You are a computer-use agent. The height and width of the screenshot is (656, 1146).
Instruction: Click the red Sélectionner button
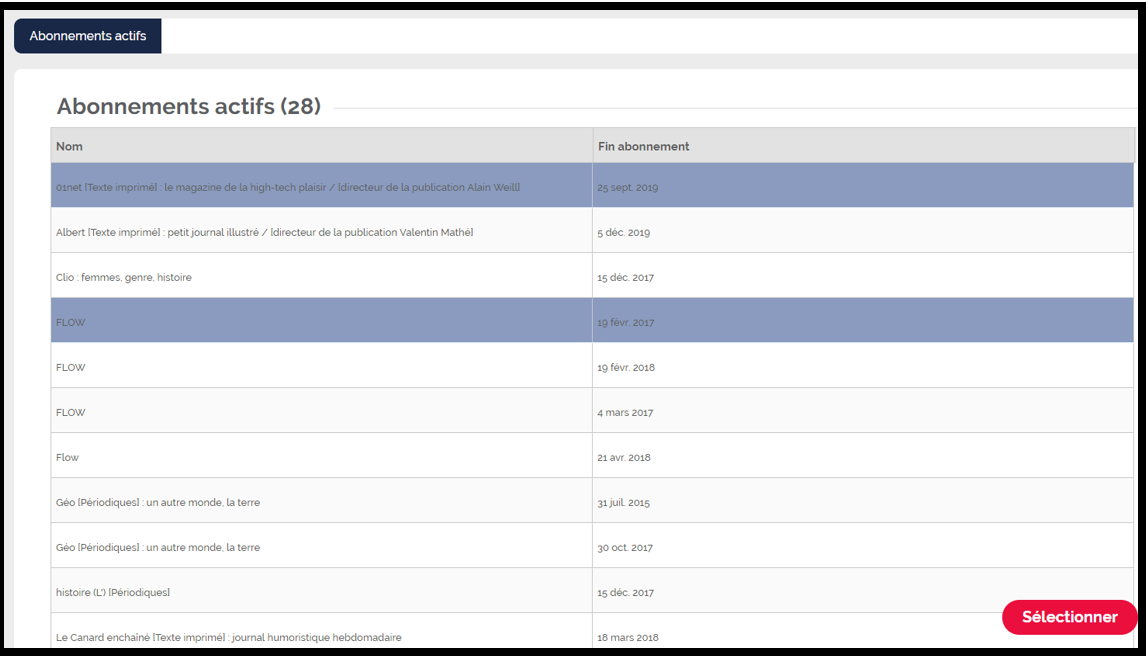[1069, 617]
